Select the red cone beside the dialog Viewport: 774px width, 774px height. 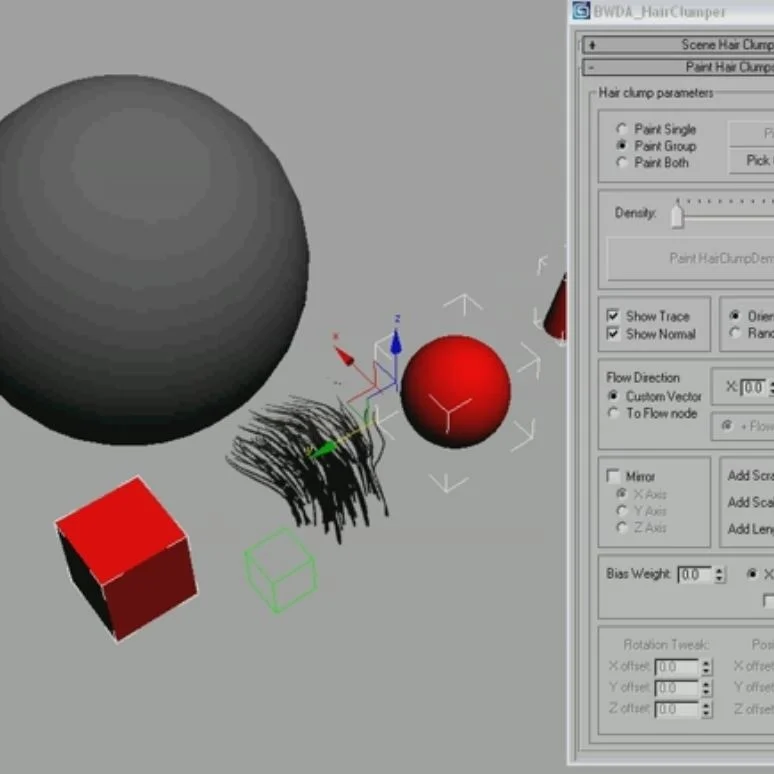[556, 310]
